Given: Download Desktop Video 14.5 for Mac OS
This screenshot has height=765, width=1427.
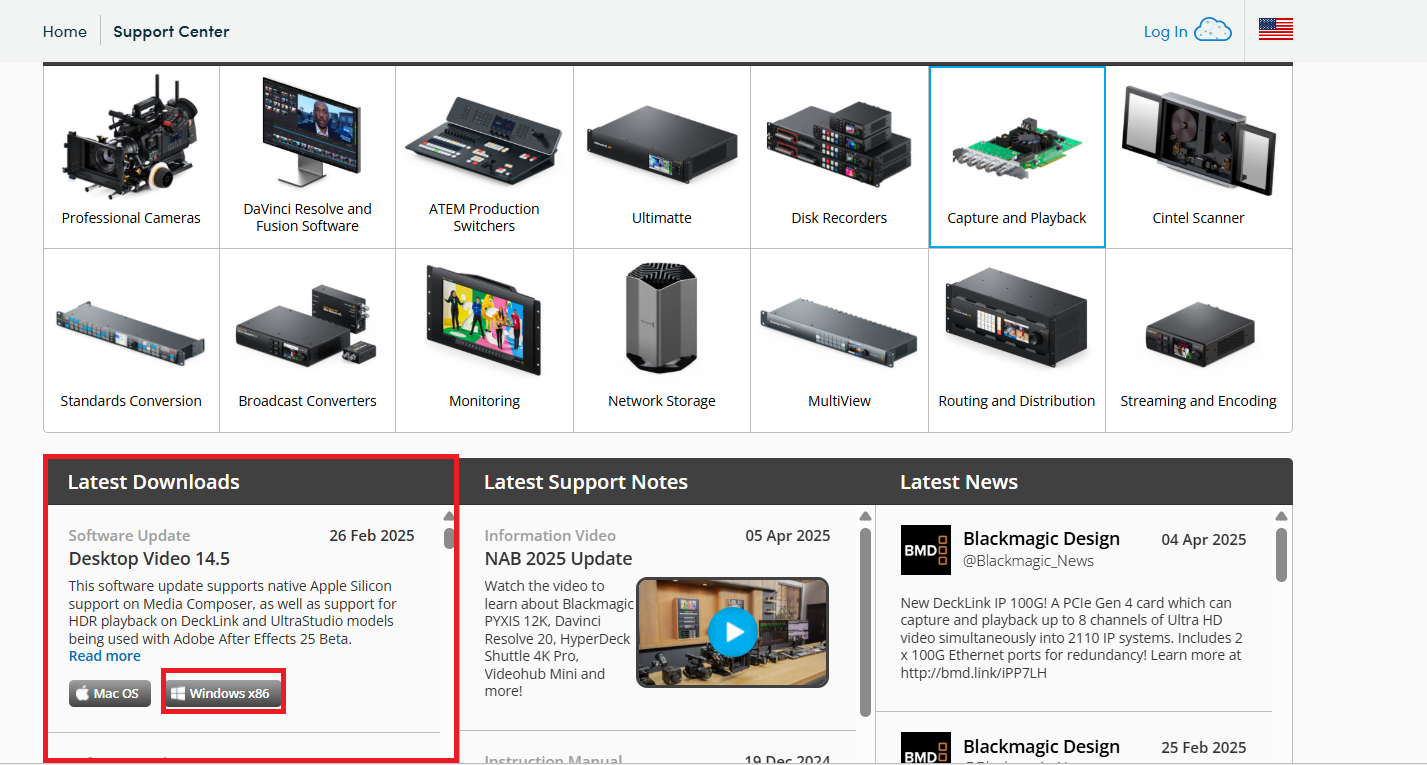Looking at the screenshot, I should pos(109,692).
